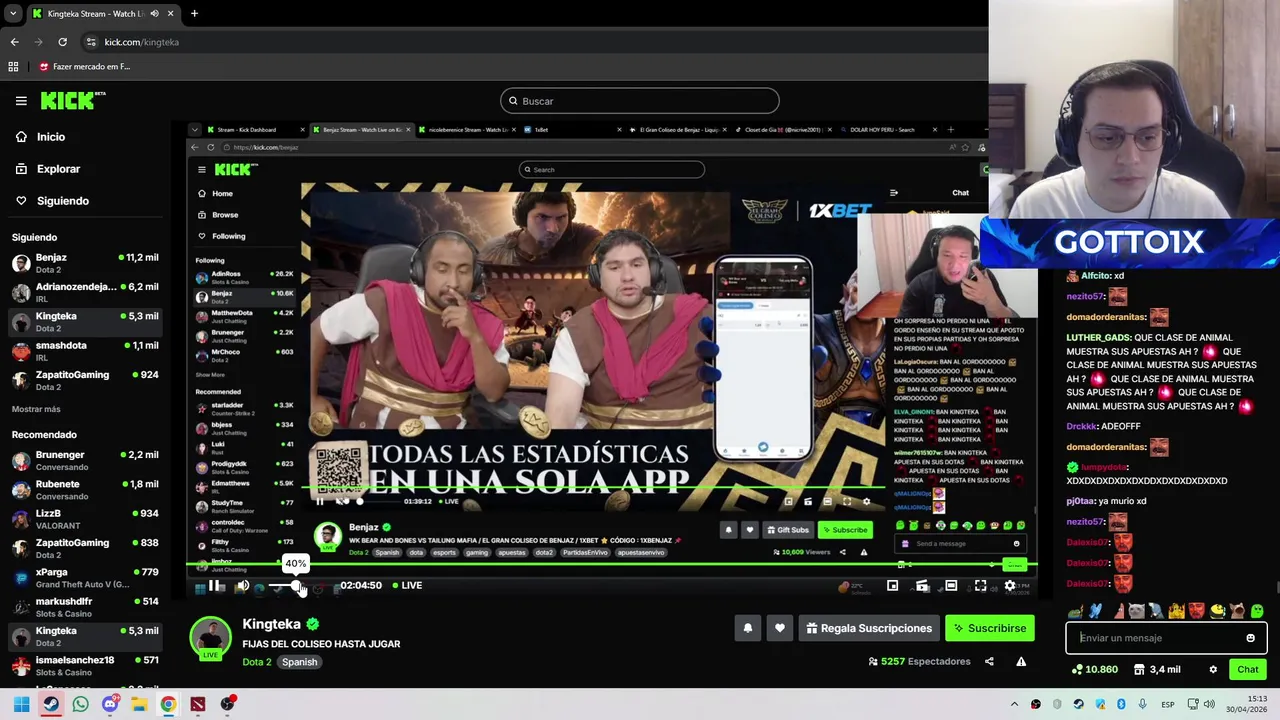This screenshot has height=720, width=1280.
Task: Open markushdfr recommended channel
Action: (x=84, y=607)
